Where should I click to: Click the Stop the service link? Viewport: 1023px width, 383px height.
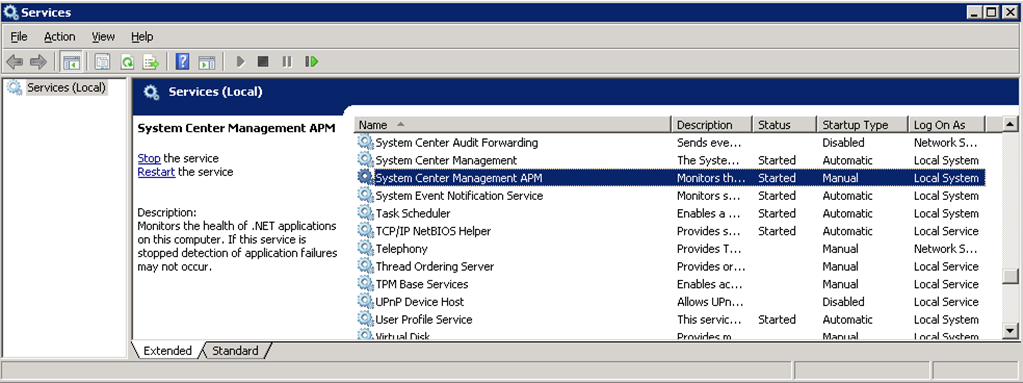pos(149,158)
